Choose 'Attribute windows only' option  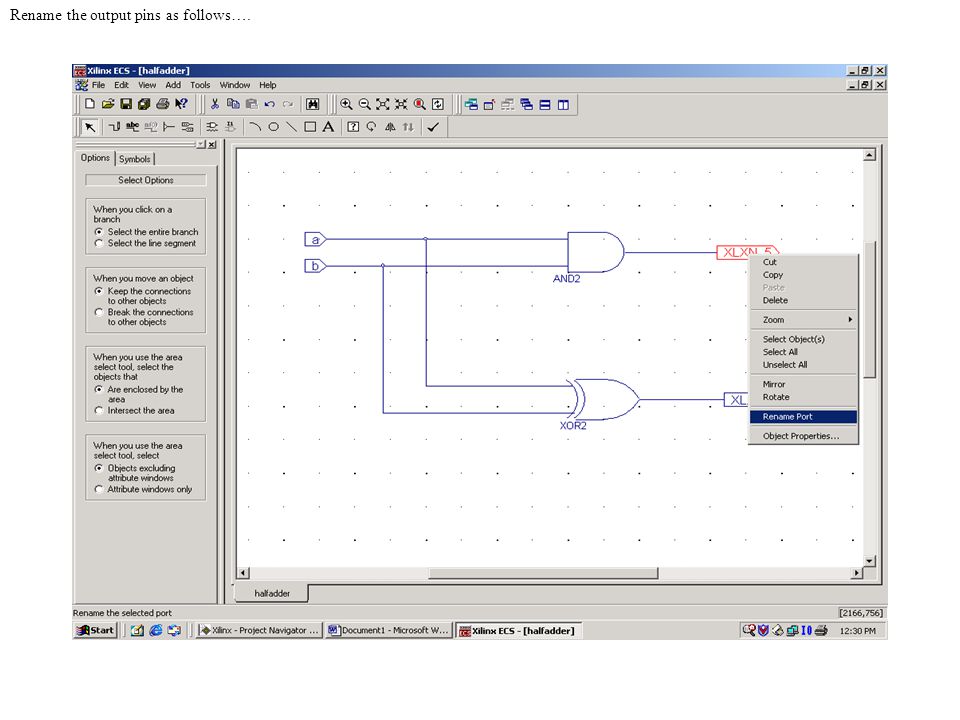99,489
